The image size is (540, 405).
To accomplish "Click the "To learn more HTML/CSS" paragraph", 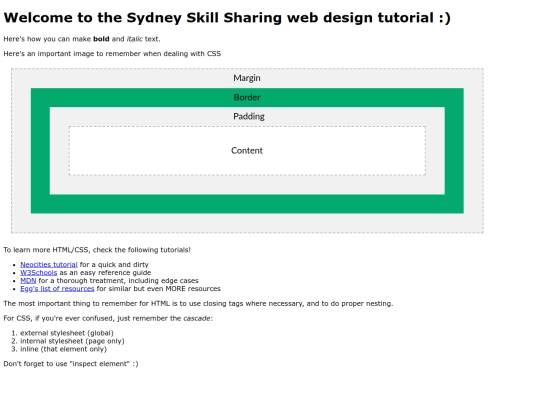I will click(97, 250).
